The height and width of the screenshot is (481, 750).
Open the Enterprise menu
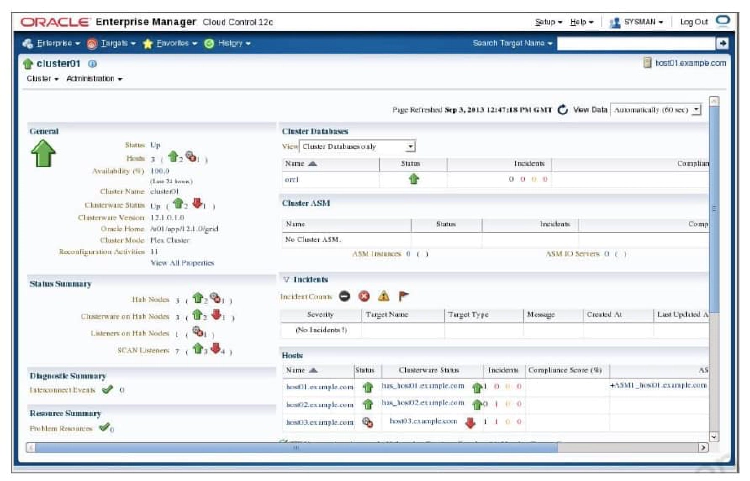click(51, 44)
